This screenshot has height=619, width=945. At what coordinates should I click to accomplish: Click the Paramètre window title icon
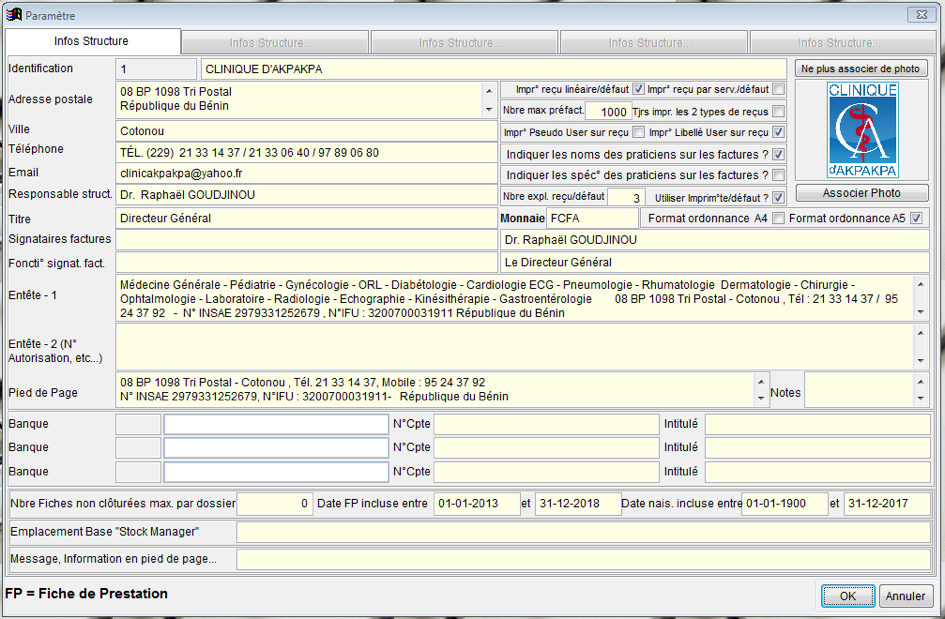click(x=13, y=15)
